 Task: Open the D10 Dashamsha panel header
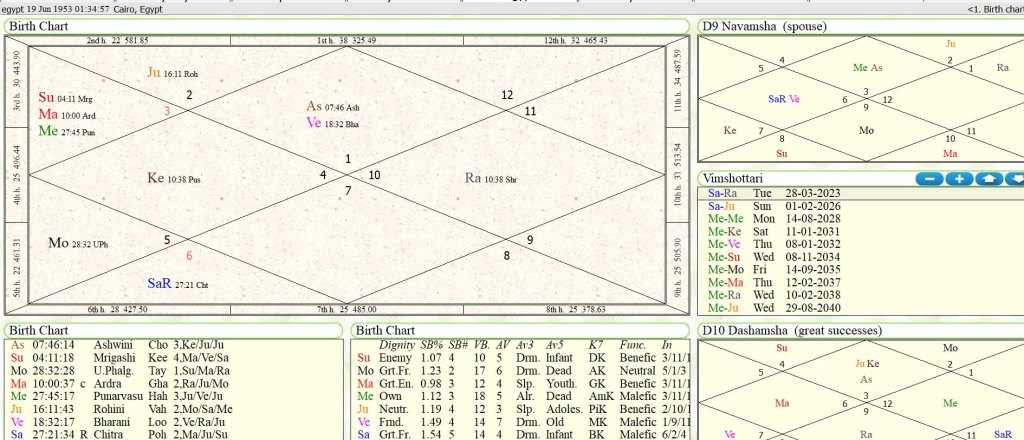788,330
